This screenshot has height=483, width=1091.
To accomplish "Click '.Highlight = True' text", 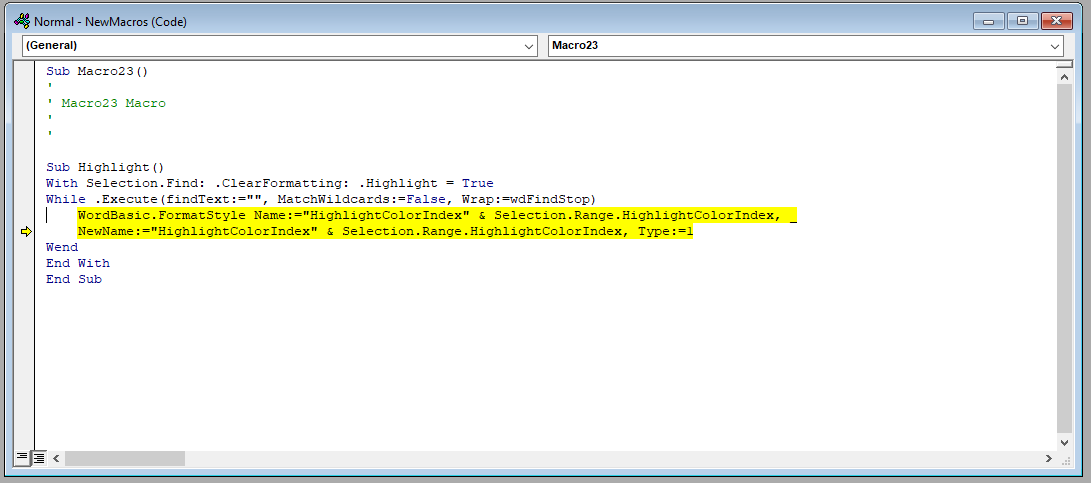I will 427,184.
